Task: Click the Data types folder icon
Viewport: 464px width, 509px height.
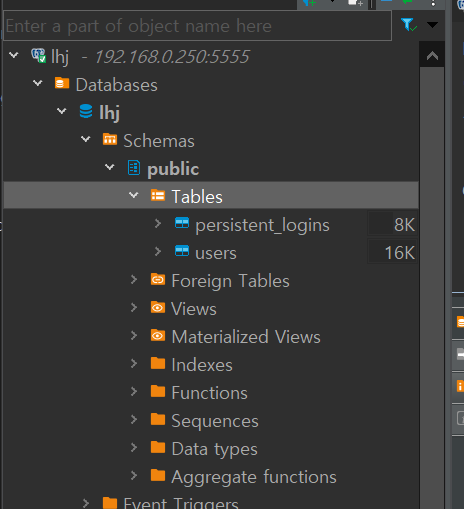Action: tap(158, 447)
